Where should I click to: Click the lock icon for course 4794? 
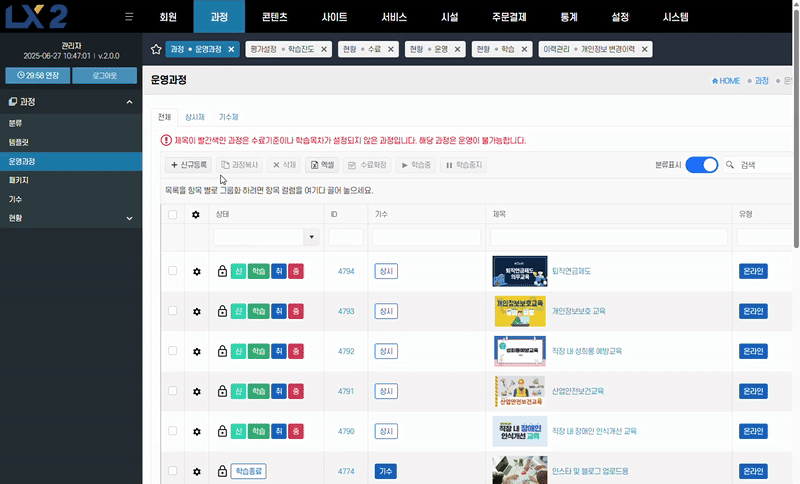pyautogui.click(x=222, y=271)
